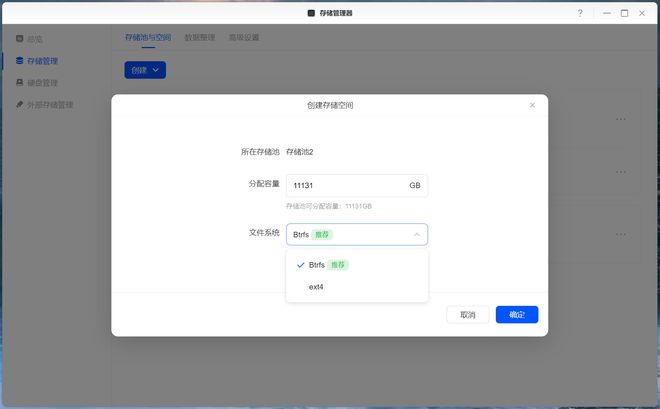Image resolution: width=660 pixels, height=409 pixels.
Task: Click the bottom three-dots more options icon
Action: pyautogui.click(x=620, y=236)
